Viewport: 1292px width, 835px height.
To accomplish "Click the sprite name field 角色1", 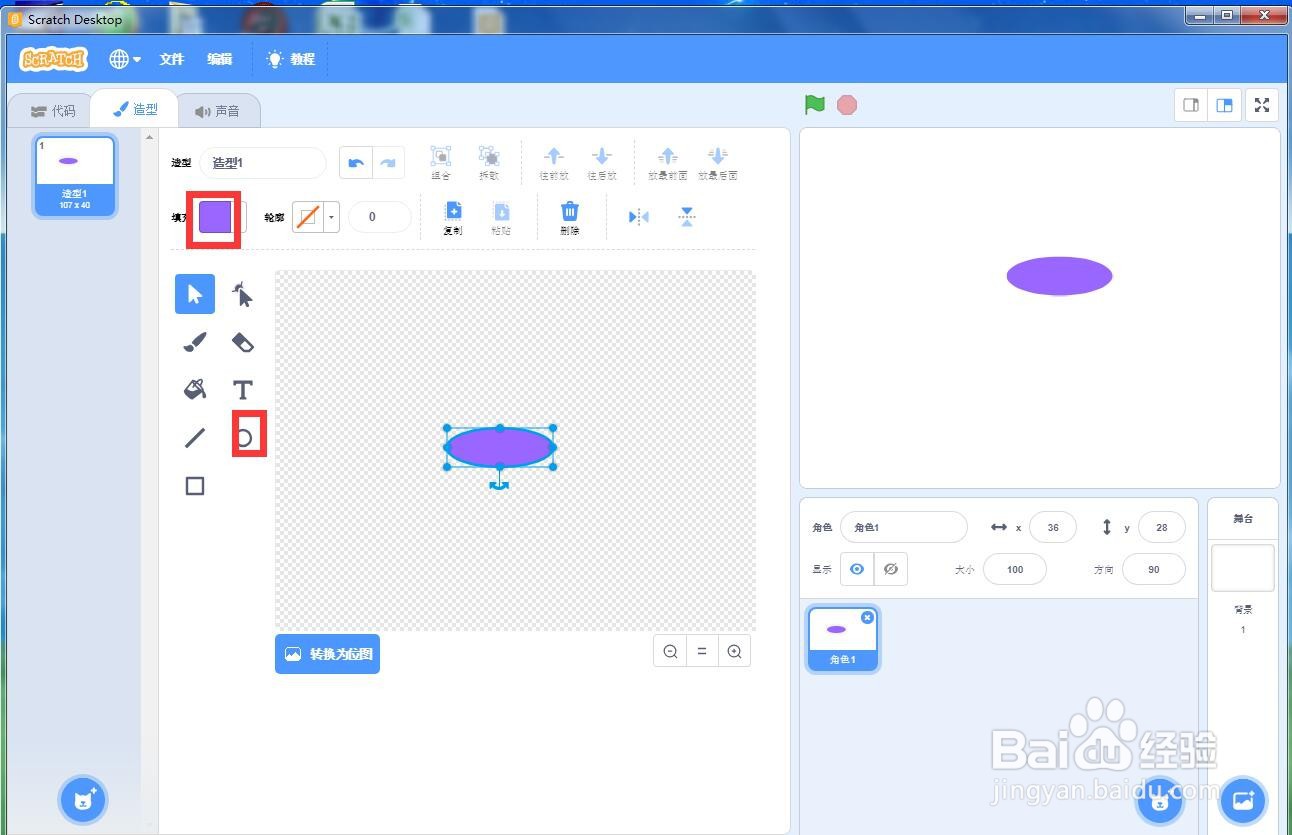I will 904,527.
